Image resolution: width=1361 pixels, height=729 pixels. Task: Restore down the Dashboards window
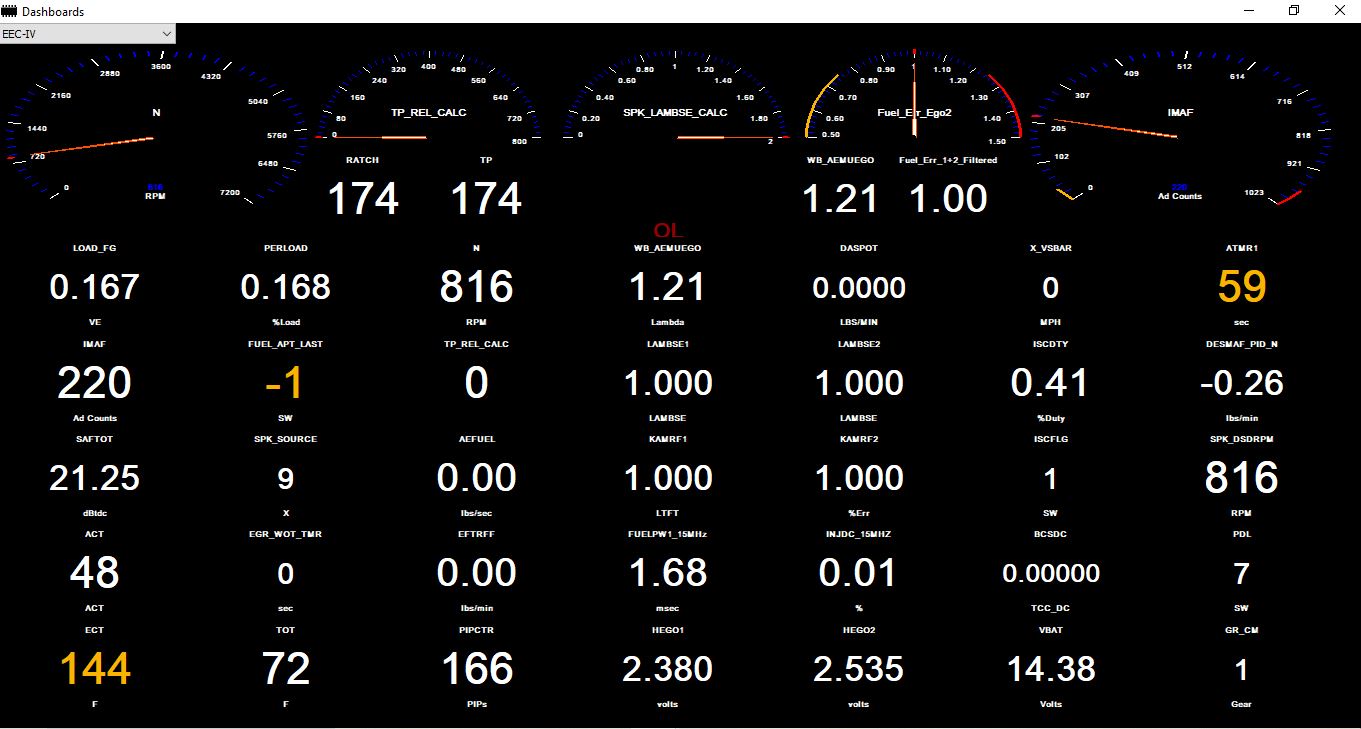point(1293,11)
